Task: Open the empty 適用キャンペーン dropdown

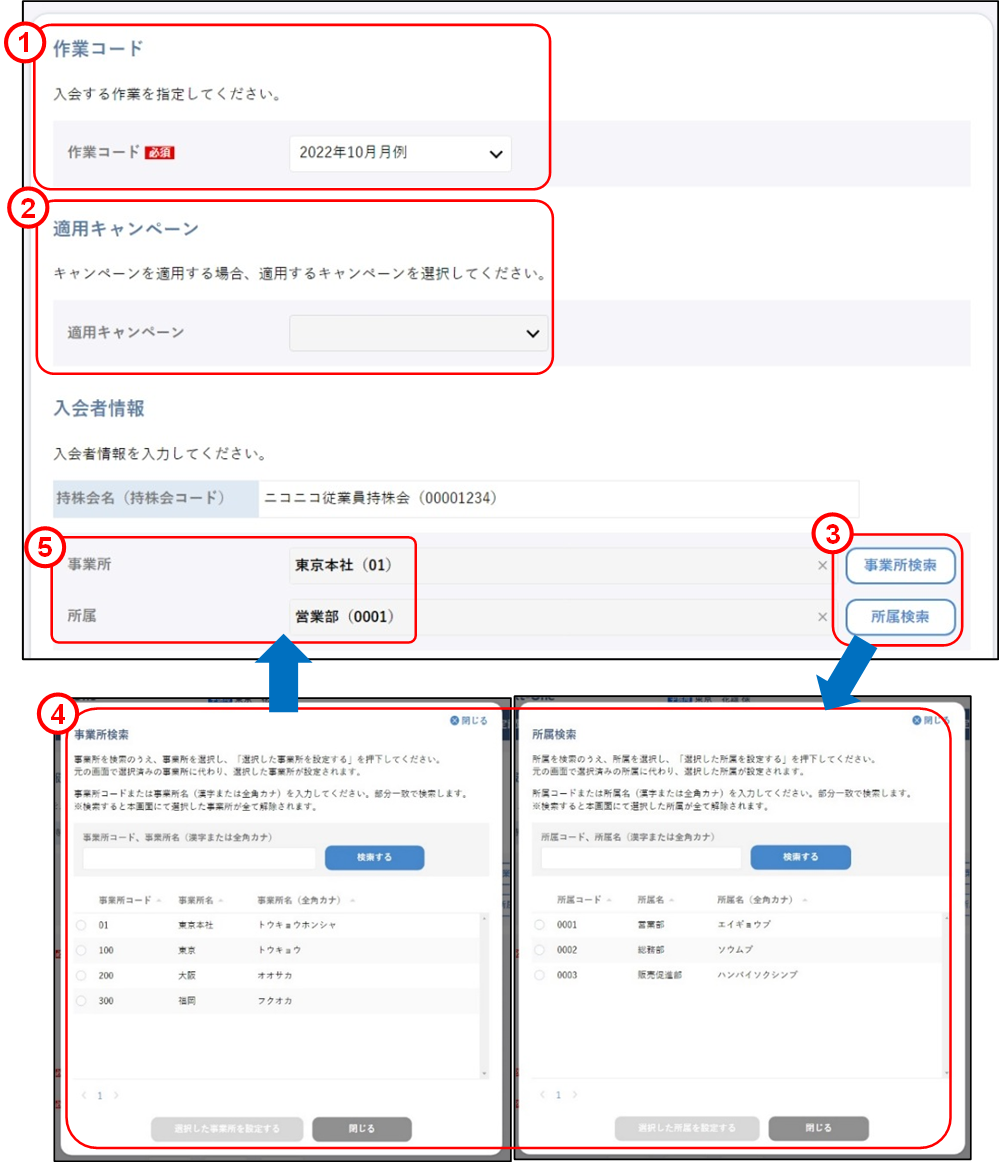Action: point(418,332)
